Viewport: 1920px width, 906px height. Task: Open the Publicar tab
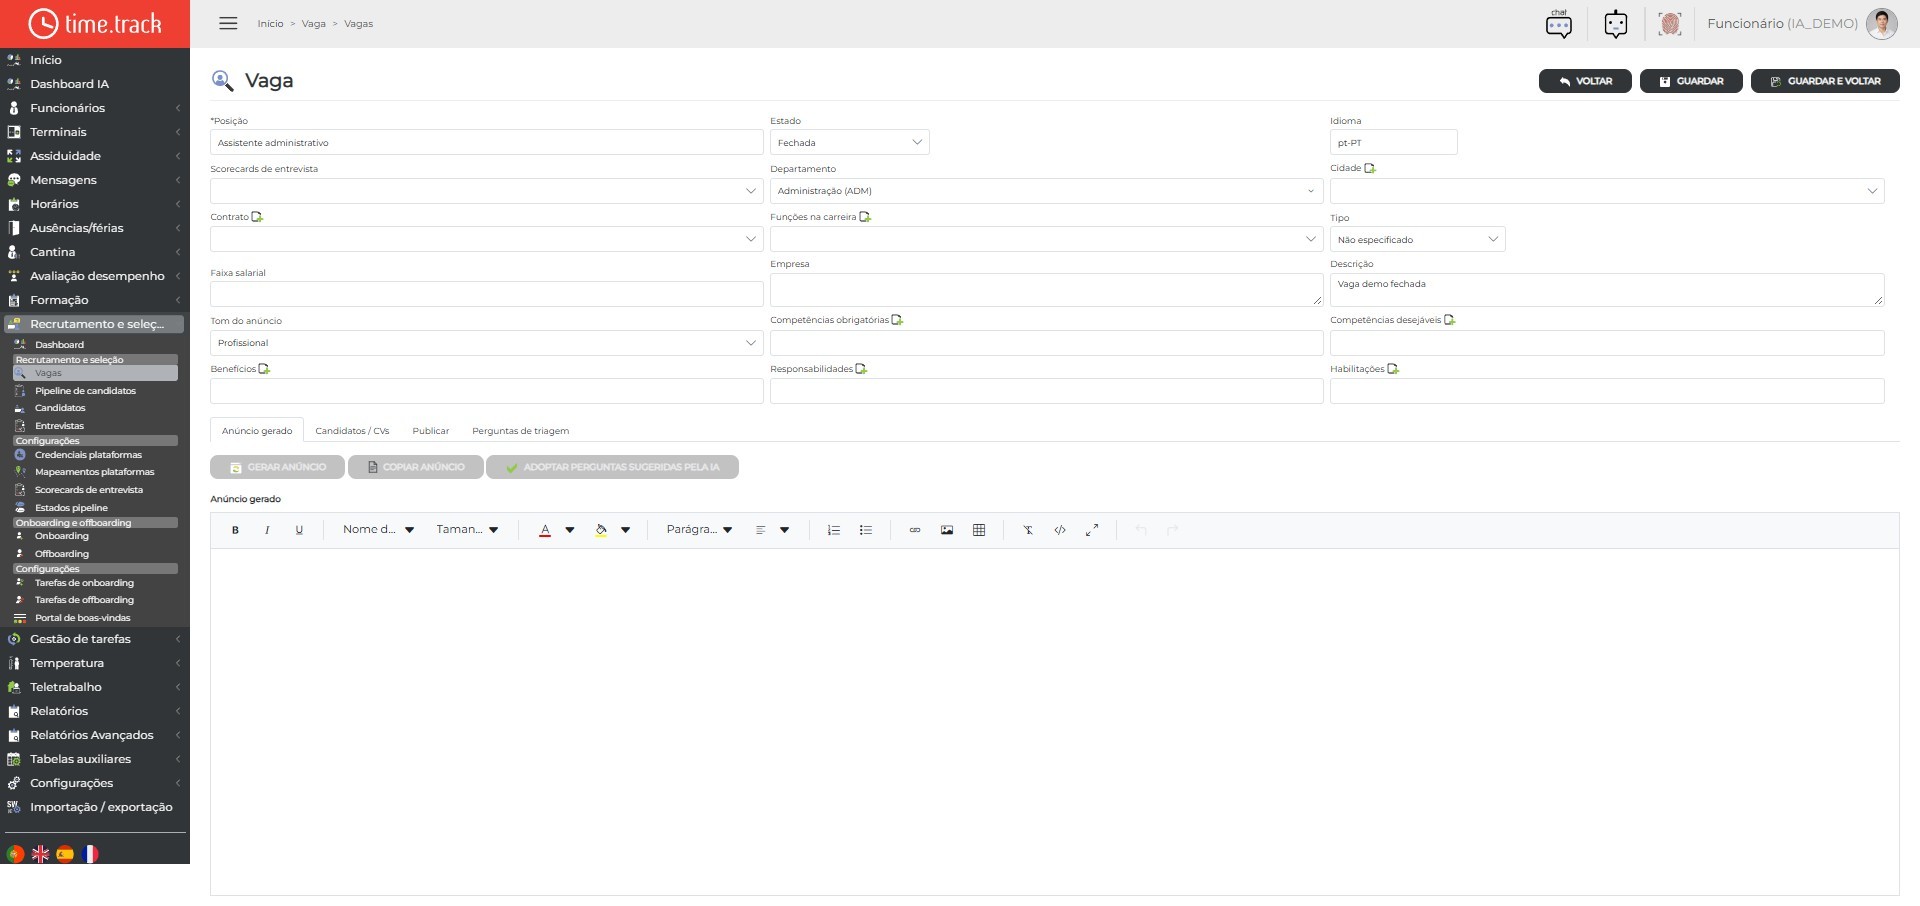click(431, 431)
